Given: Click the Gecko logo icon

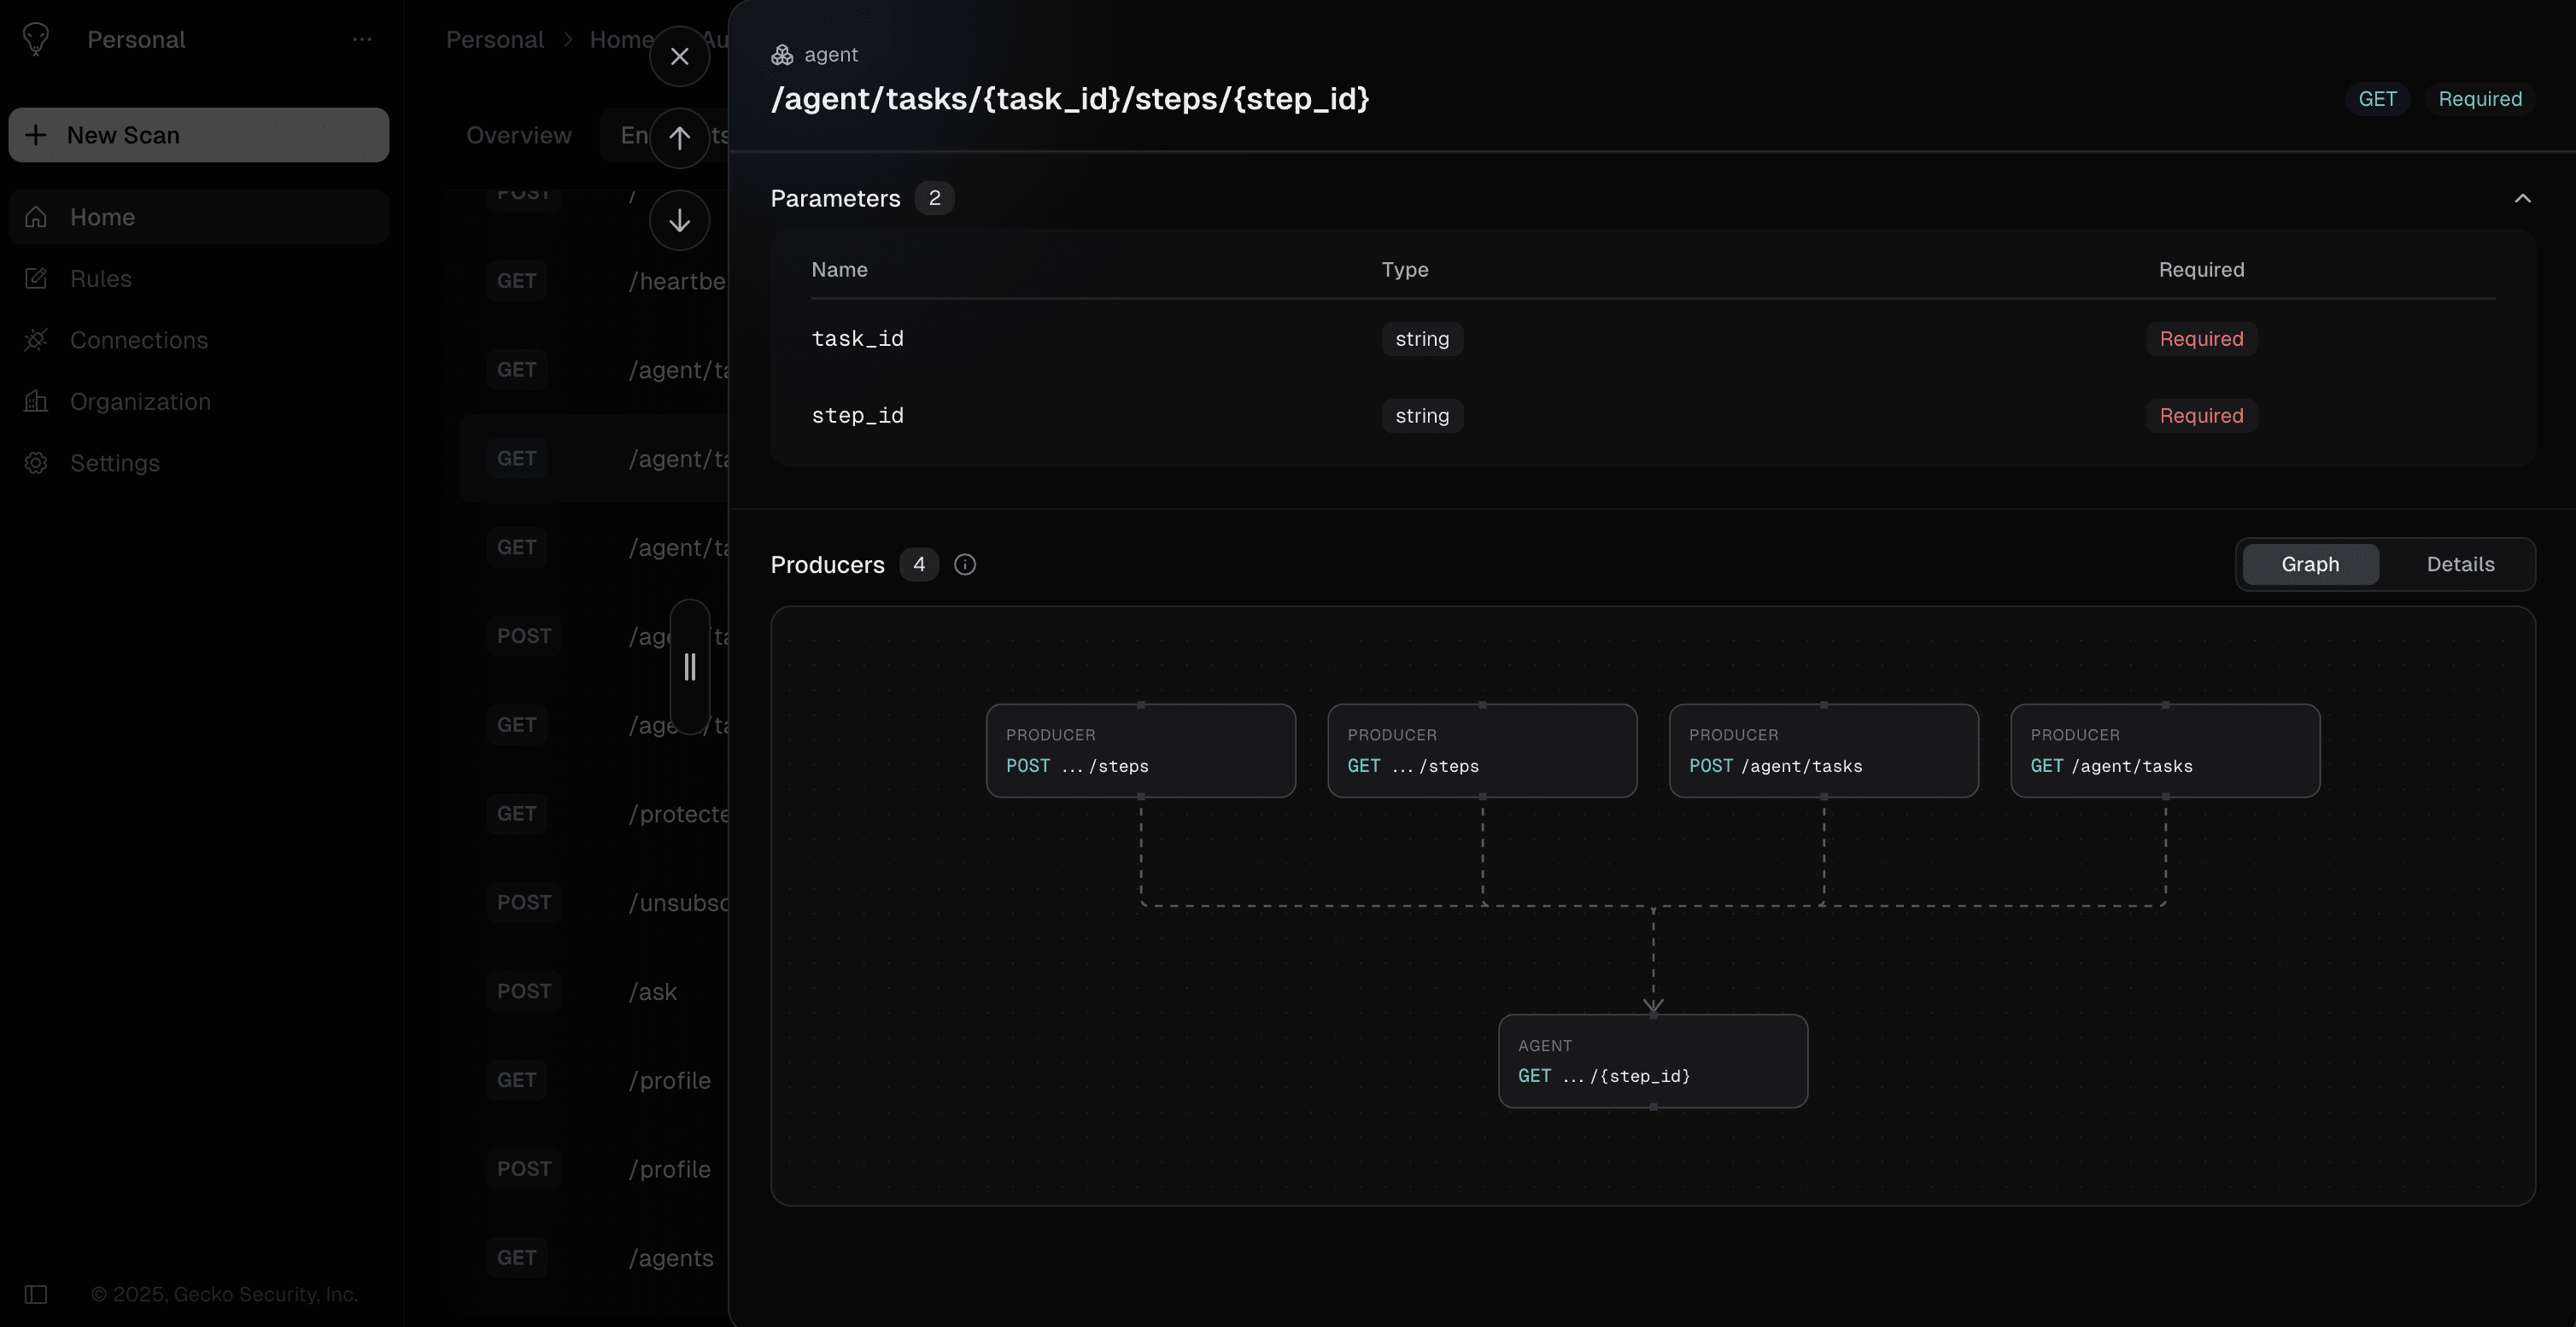Looking at the screenshot, I should (x=36, y=40).
